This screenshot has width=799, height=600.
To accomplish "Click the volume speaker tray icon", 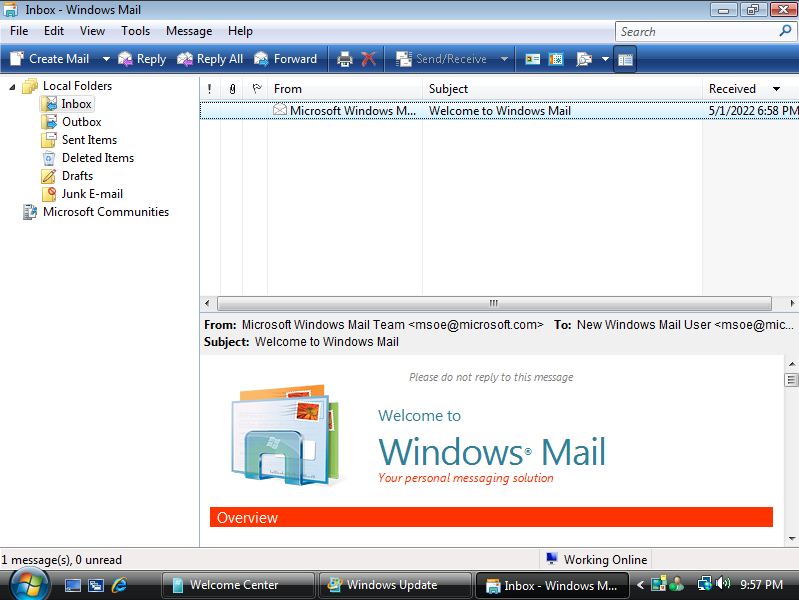I will [723, 584].
